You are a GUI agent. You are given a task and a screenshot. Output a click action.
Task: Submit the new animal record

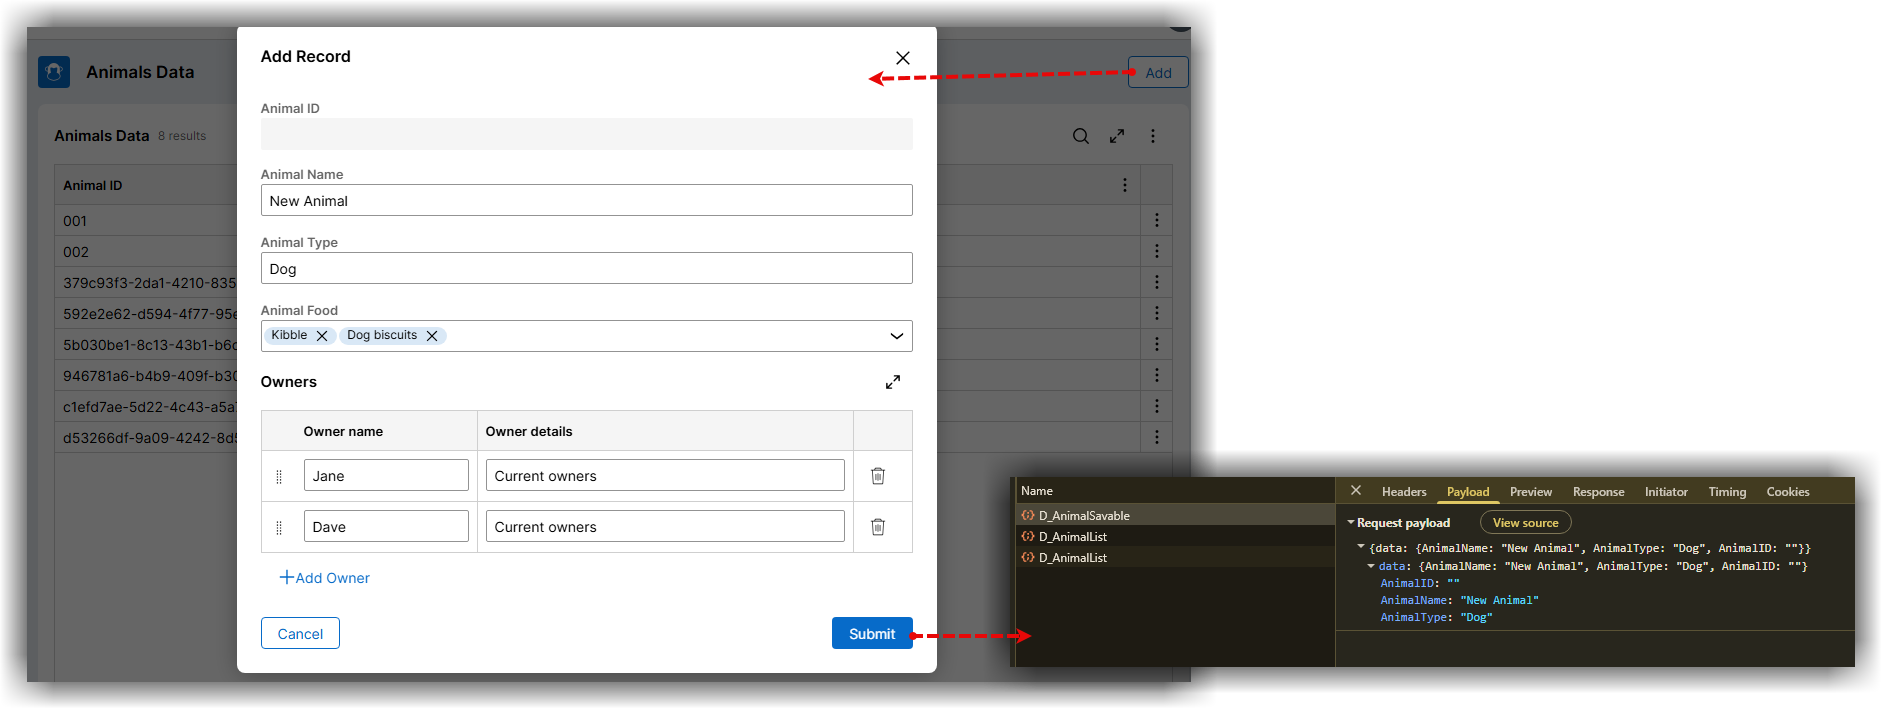click(x=872, y=633)
